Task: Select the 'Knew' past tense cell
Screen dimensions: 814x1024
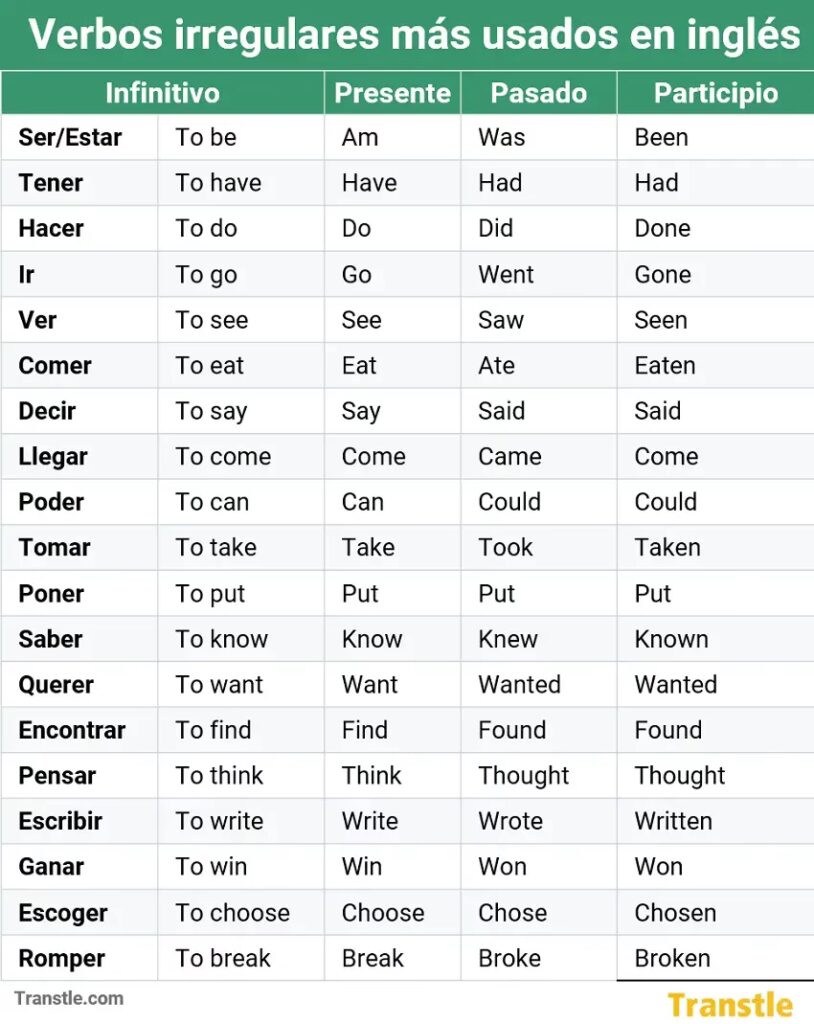Action: click(508, 639)
